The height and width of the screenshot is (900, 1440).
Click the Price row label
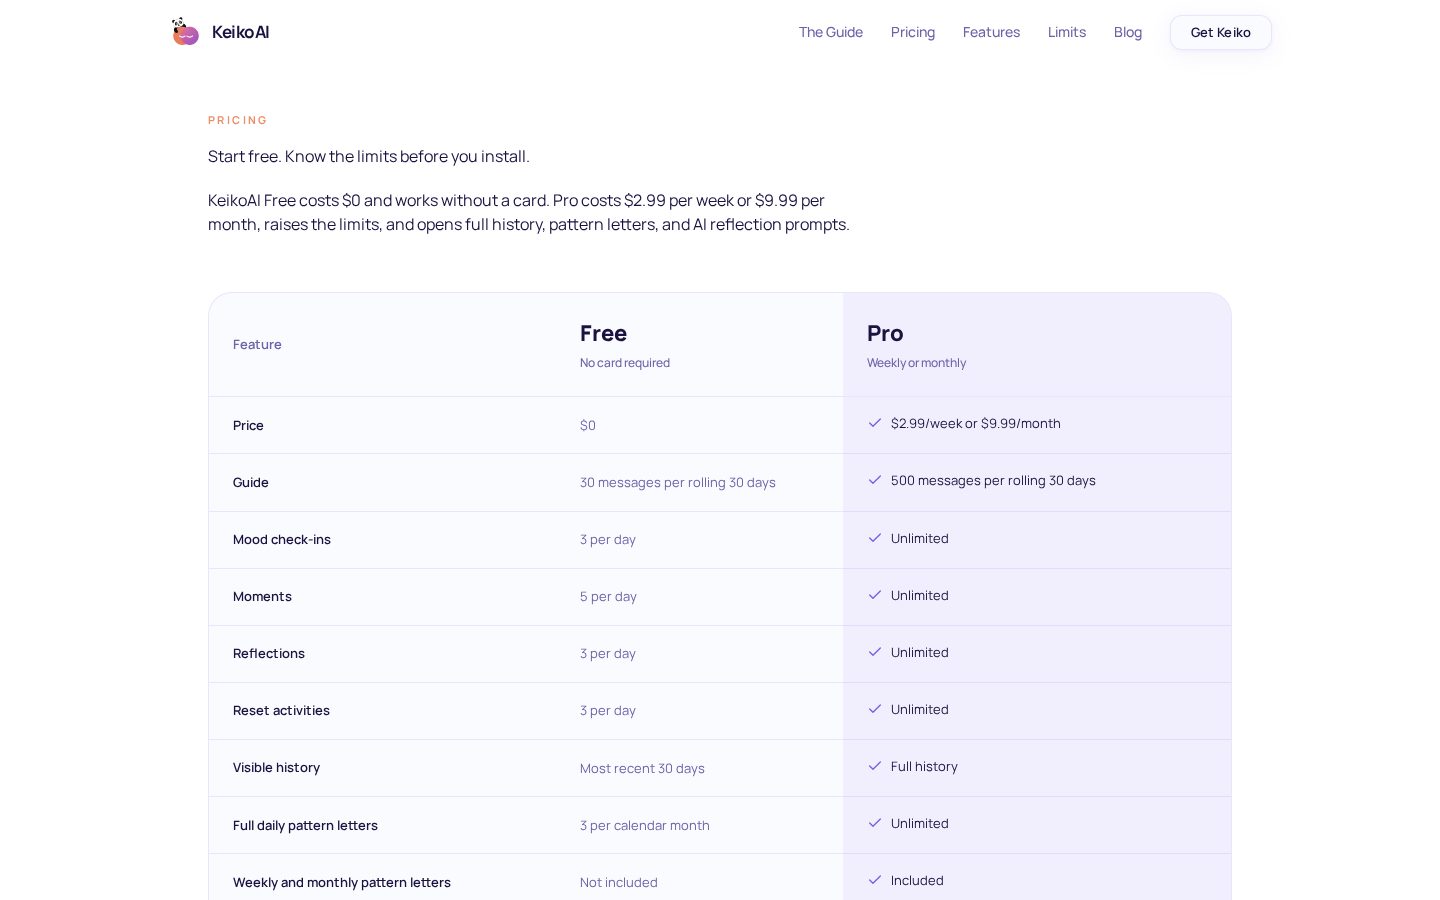click(248, 425)
